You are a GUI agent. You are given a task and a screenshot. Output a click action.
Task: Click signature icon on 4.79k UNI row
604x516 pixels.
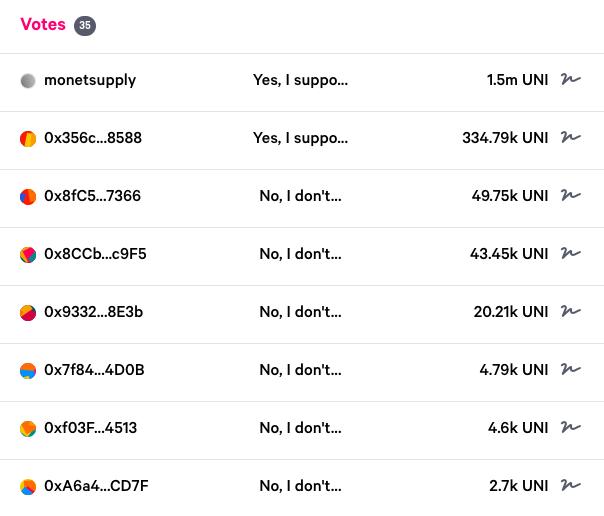click(570, 370)
